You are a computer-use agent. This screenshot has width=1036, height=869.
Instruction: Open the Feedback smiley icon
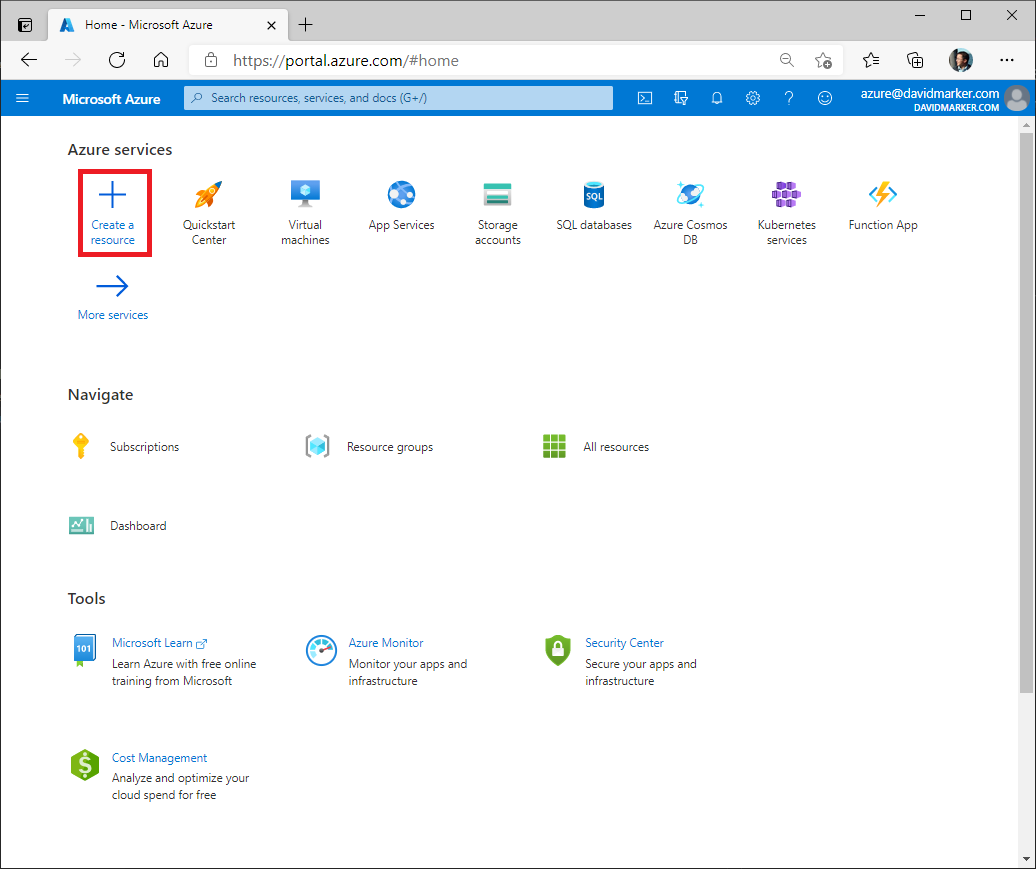(x=825, y=98)
